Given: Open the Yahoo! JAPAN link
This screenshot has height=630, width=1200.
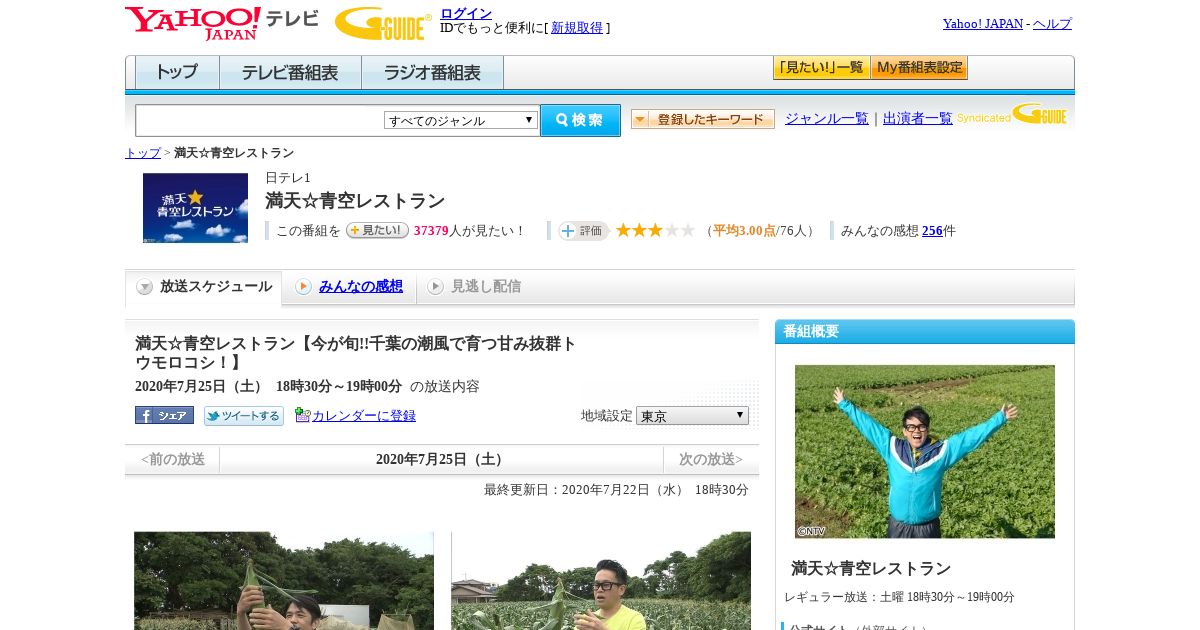Looking at the screenshot, I should 983,24.
